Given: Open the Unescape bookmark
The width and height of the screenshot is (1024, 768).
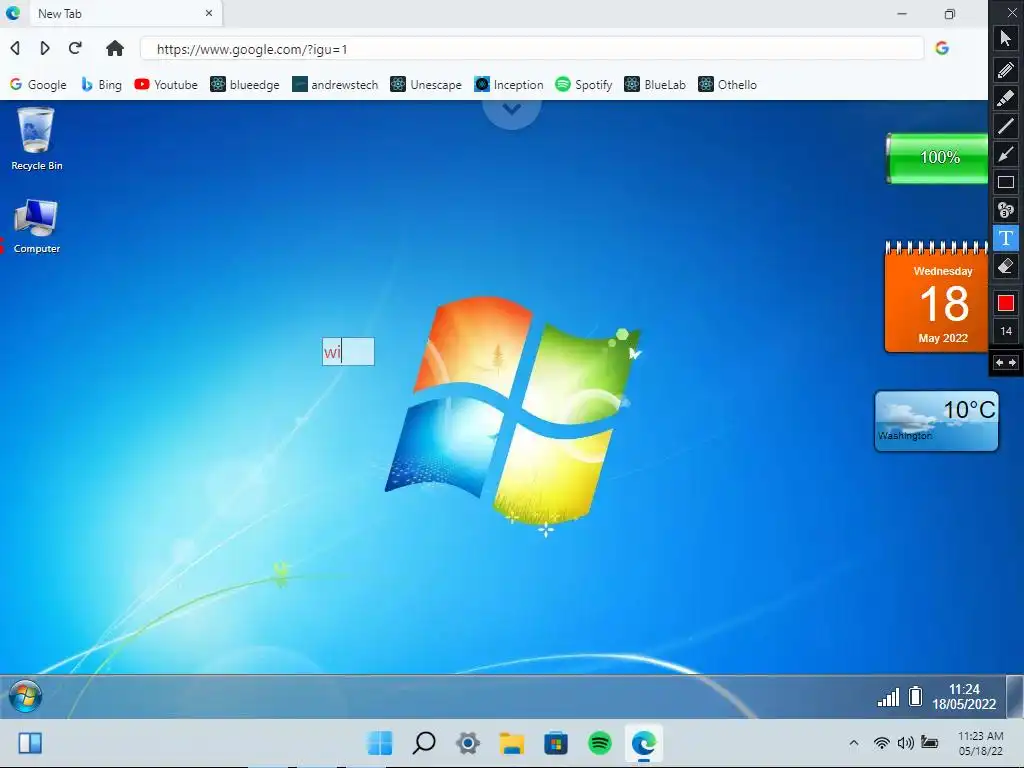Looking at the screenshot, I should click(426, 85).
